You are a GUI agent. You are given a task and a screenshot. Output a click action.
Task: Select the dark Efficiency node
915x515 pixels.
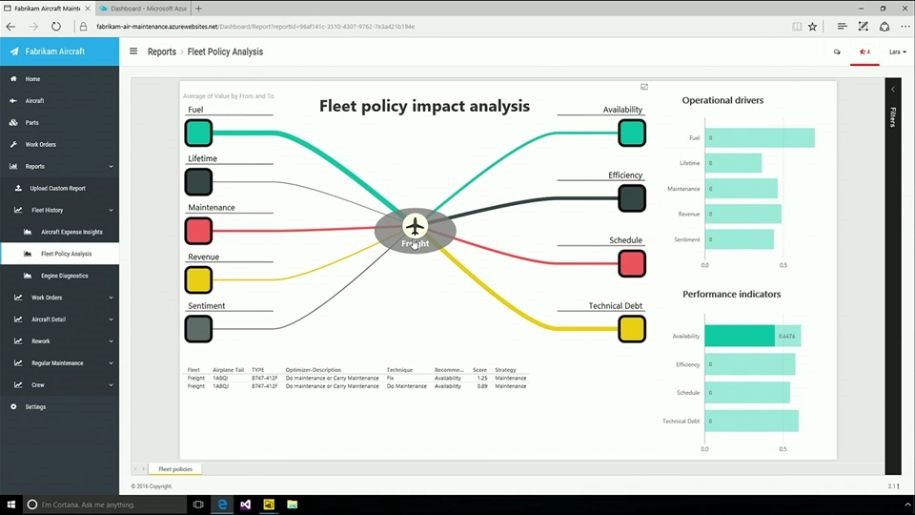632,198
